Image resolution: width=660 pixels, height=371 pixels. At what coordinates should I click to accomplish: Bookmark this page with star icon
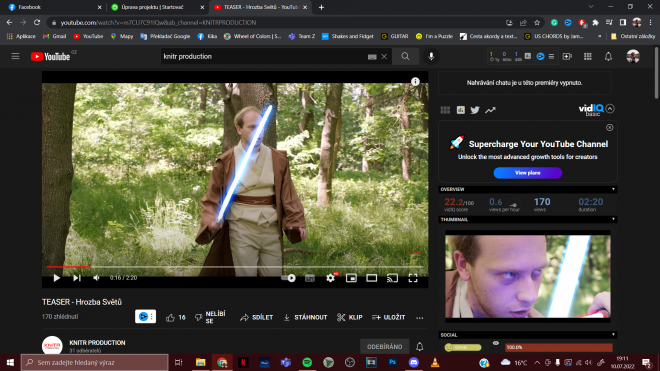point(537,23)
